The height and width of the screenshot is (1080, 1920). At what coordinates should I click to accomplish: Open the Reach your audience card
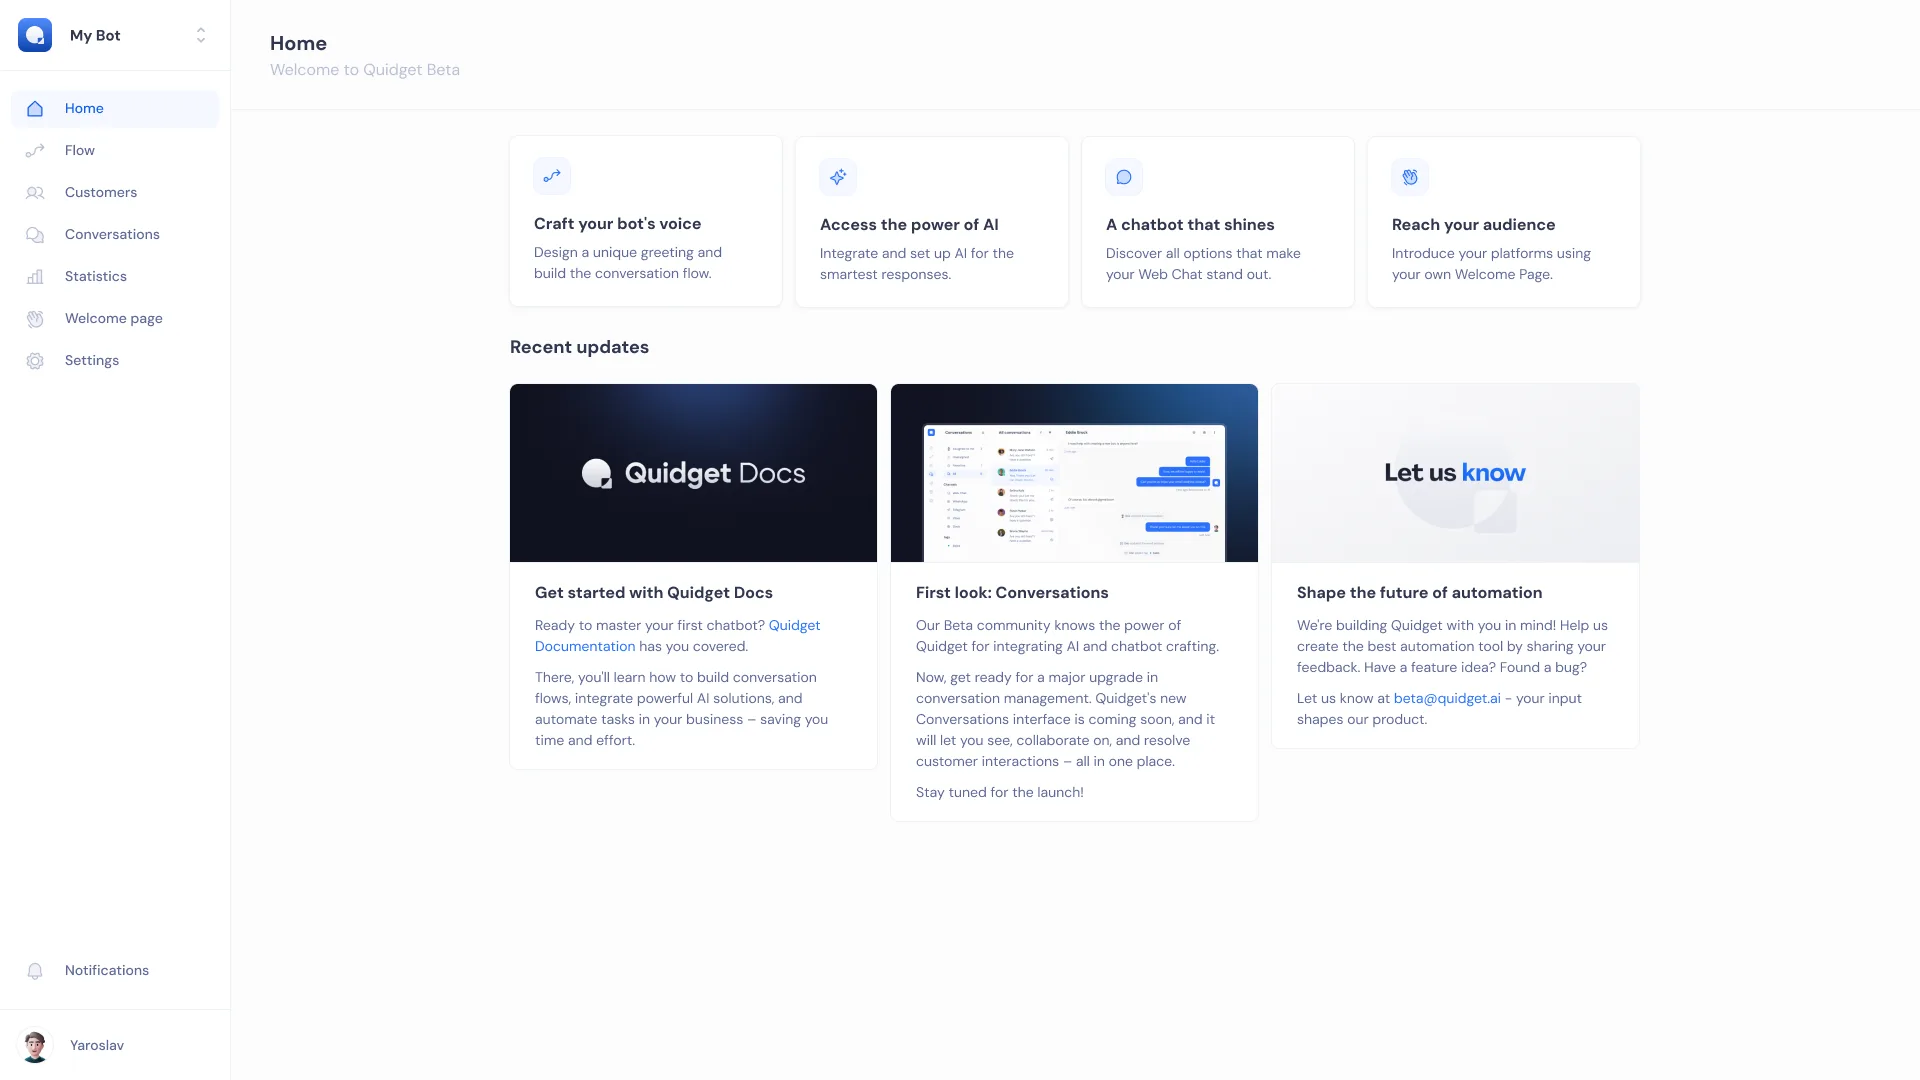coord(1503,222)
